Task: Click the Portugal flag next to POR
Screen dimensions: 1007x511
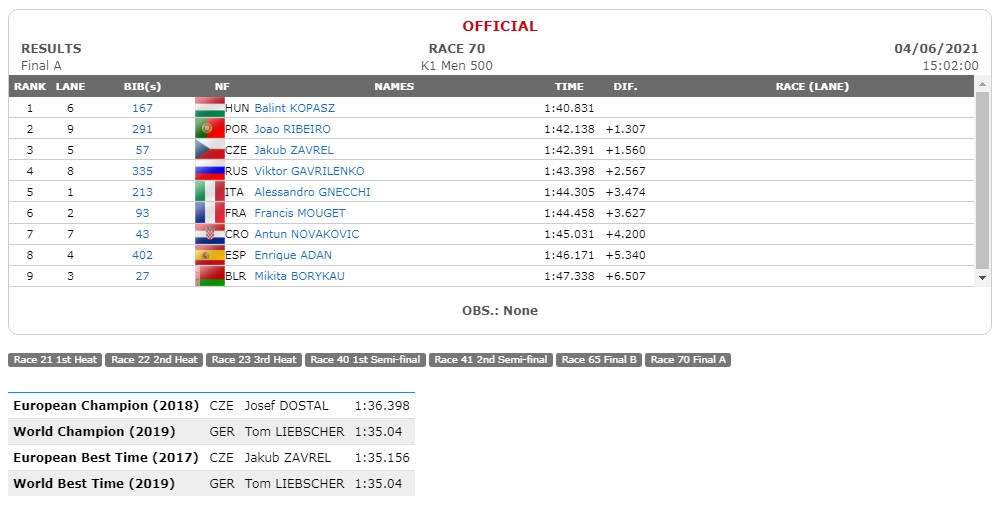Action: [x=209, y=128]
